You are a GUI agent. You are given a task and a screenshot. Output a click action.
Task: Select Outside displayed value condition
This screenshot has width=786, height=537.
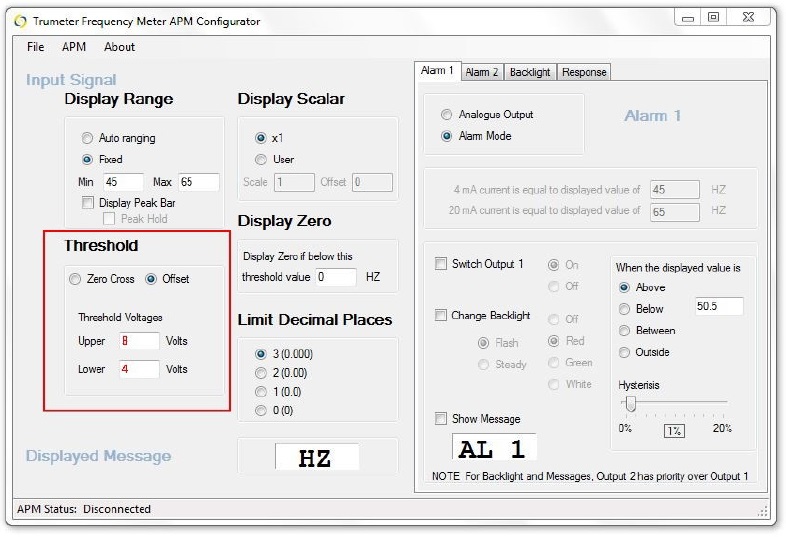[x=624, y=352]
